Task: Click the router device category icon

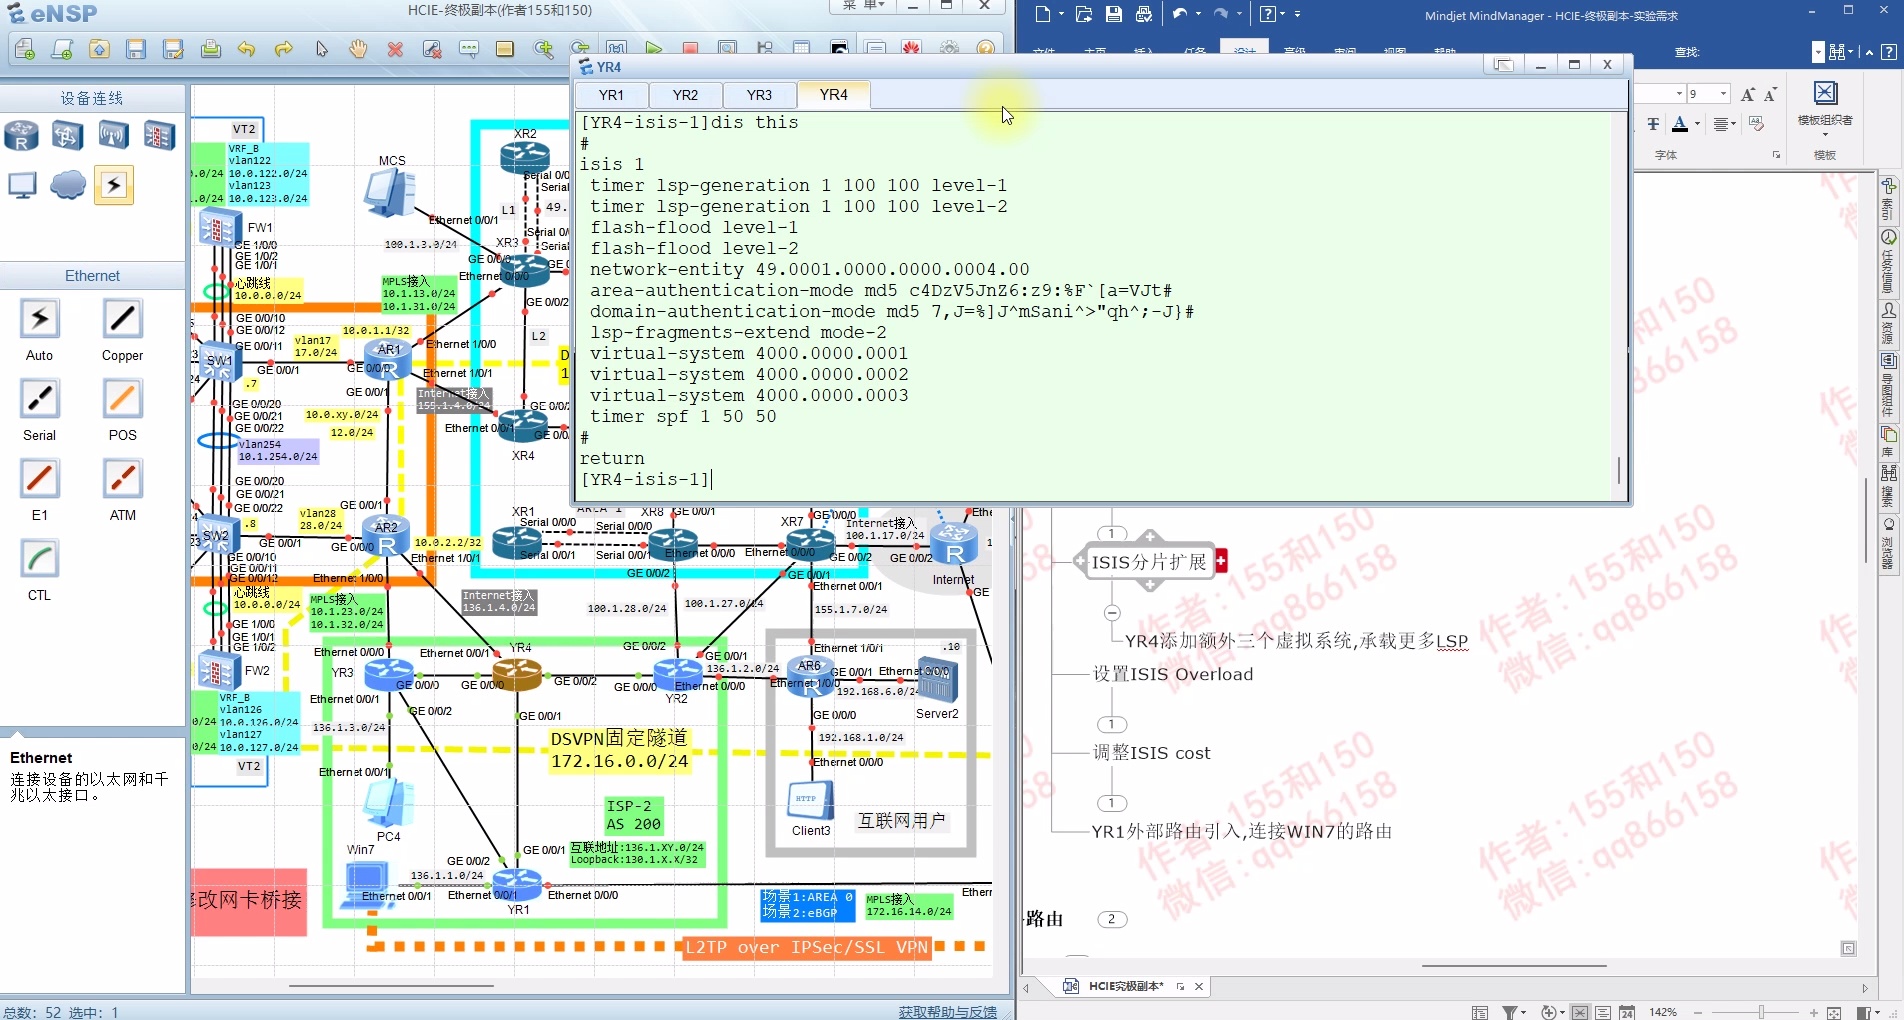Action: [x=21, y=135]
